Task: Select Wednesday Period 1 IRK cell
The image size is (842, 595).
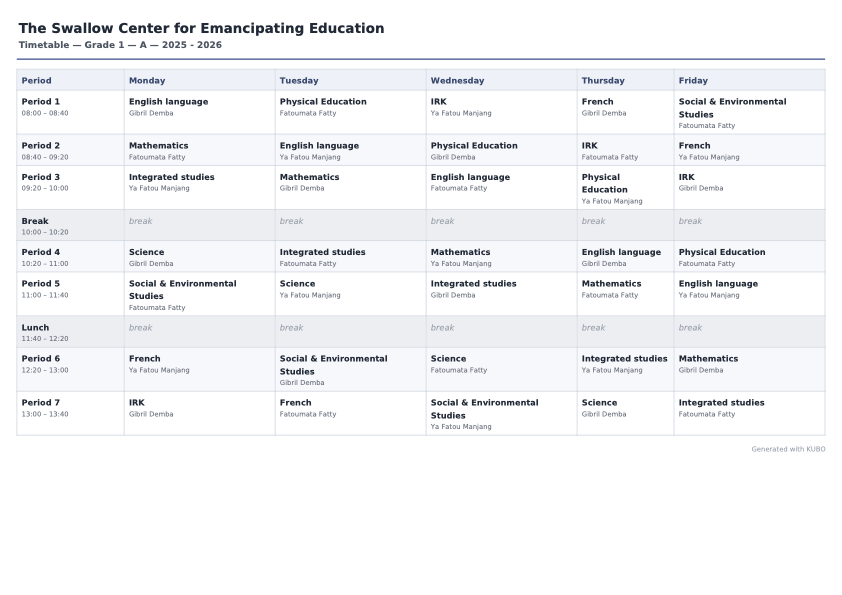Action: pos(502,112)
